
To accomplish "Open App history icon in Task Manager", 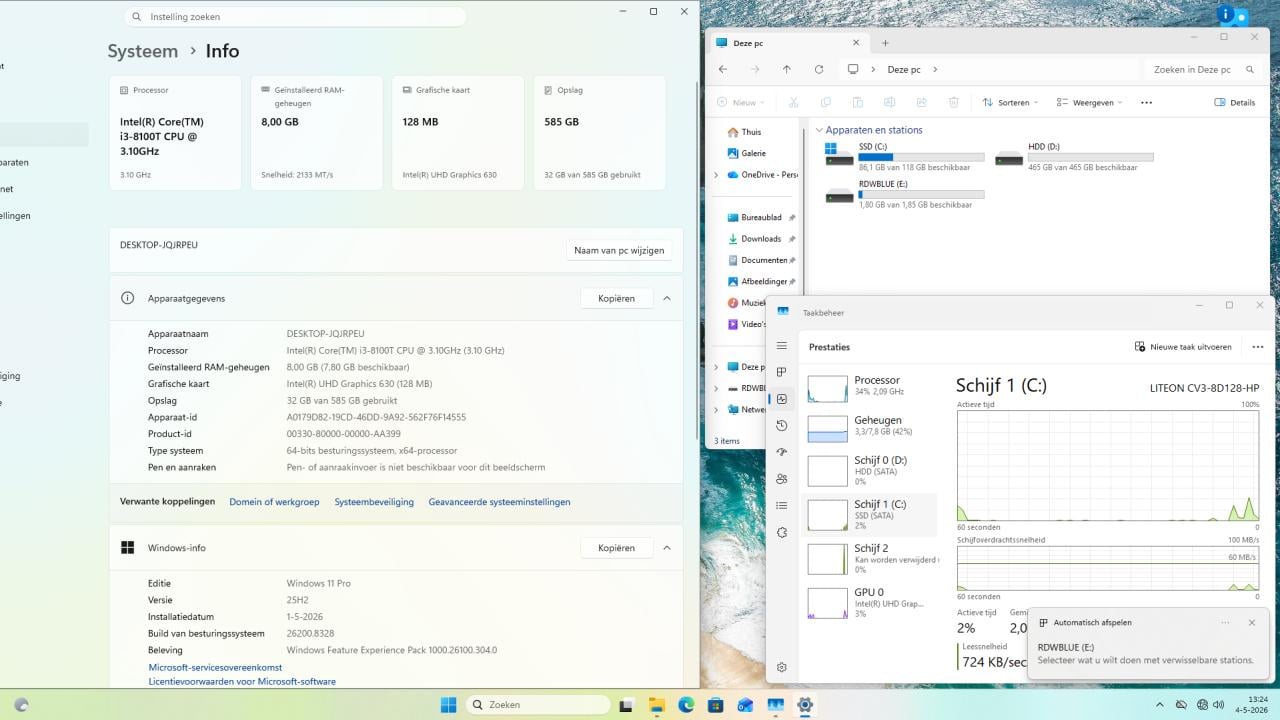I will (782, 426).
